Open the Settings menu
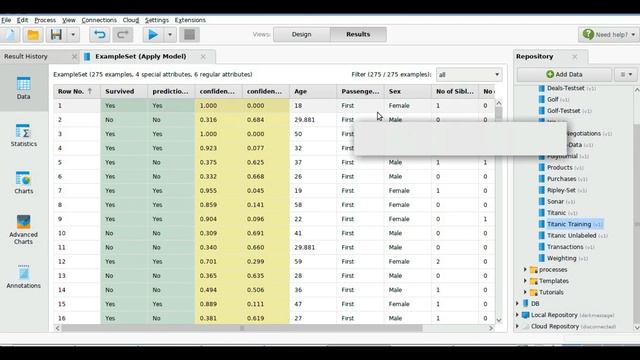 tap(157, 20)
